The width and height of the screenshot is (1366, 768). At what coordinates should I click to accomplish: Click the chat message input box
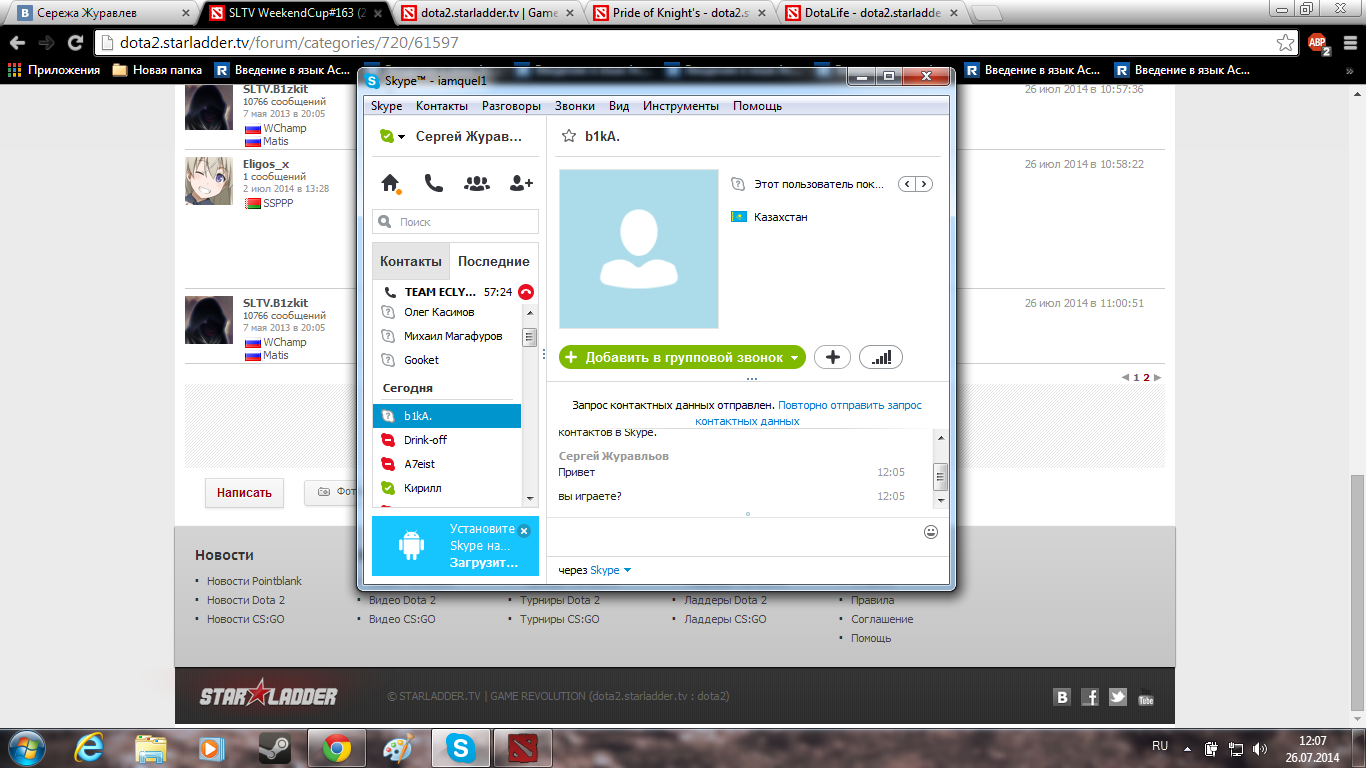[x=735, y=533]
